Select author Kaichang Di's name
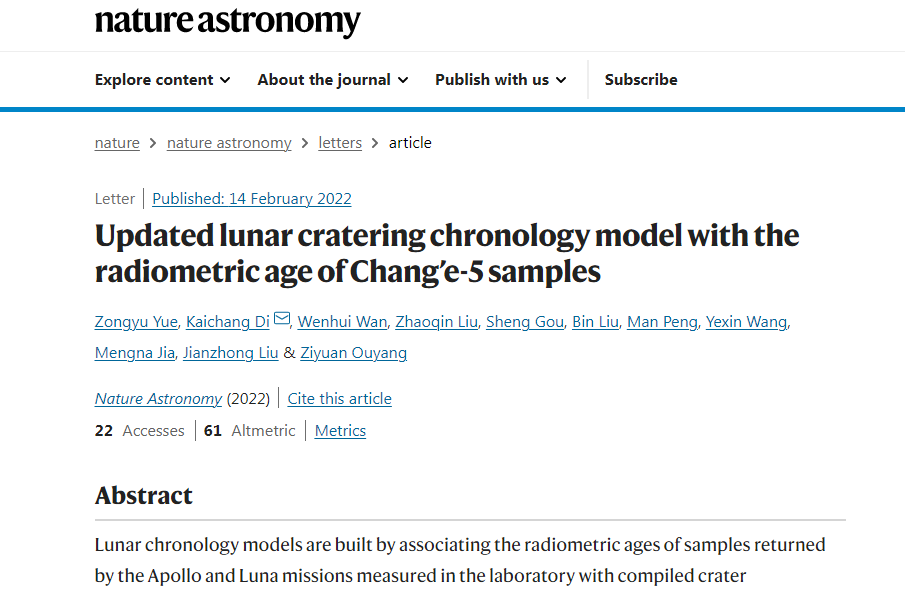Viewport: 905px width, 598px height. (x=228, y=322)
